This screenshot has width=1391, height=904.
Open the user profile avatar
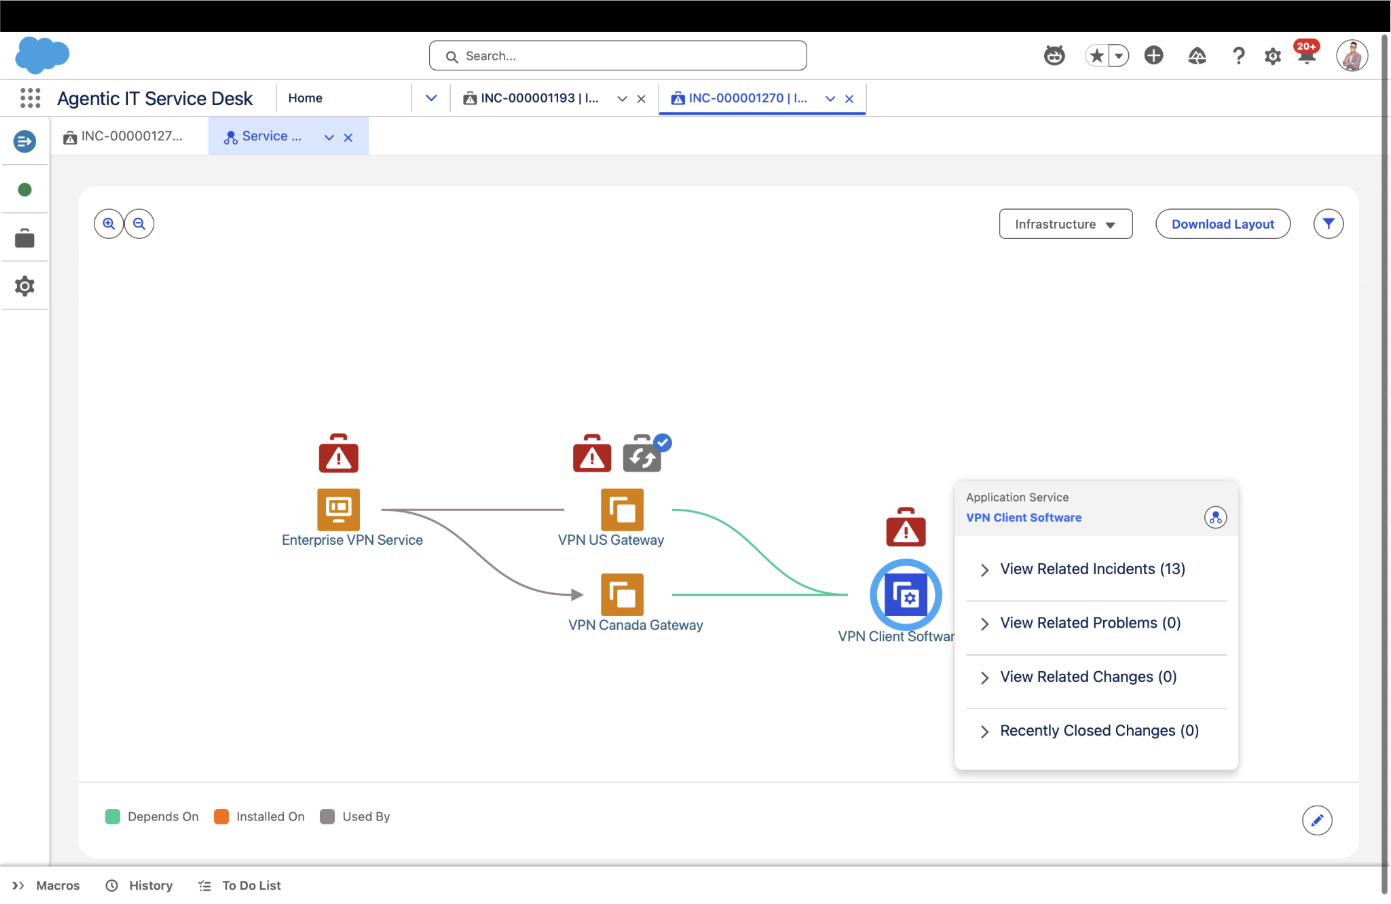[x=1352, y=56]
